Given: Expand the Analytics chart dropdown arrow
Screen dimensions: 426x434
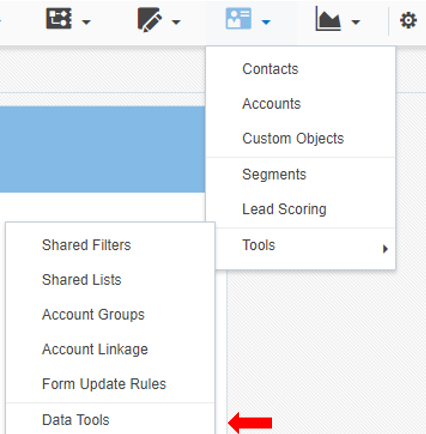Looking at the screenshot, I should tap(356, 22).
